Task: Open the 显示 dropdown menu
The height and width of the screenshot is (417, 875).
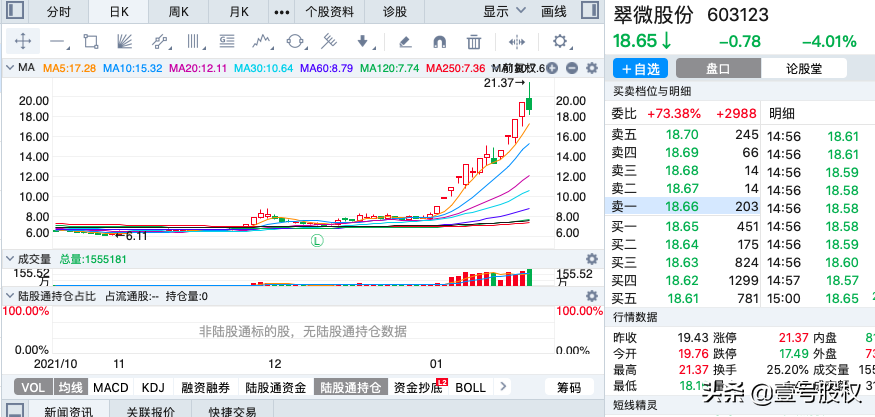Action: 504,11
